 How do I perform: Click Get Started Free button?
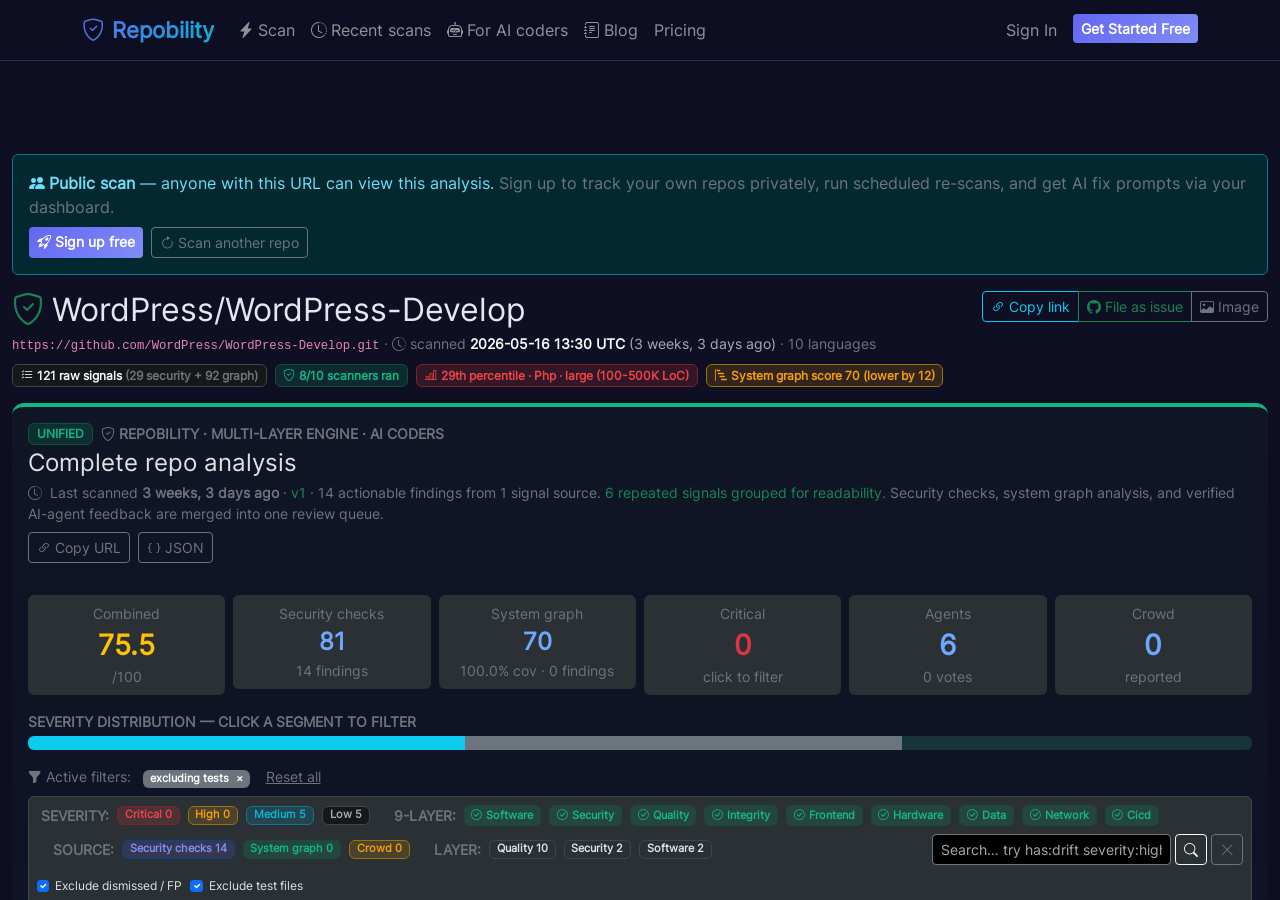click(x=1135, y=29)
